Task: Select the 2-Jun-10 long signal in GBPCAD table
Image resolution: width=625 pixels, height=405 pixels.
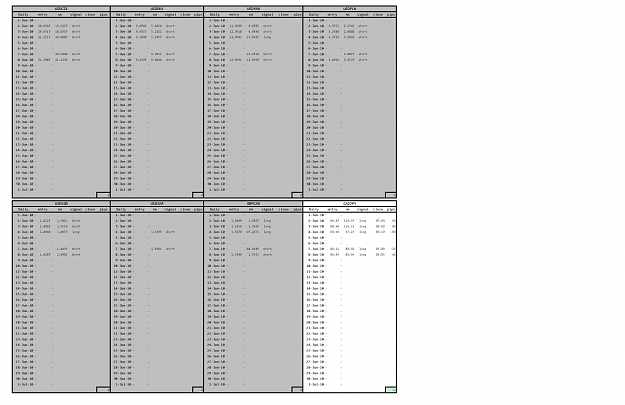Action: coord(267,220)
